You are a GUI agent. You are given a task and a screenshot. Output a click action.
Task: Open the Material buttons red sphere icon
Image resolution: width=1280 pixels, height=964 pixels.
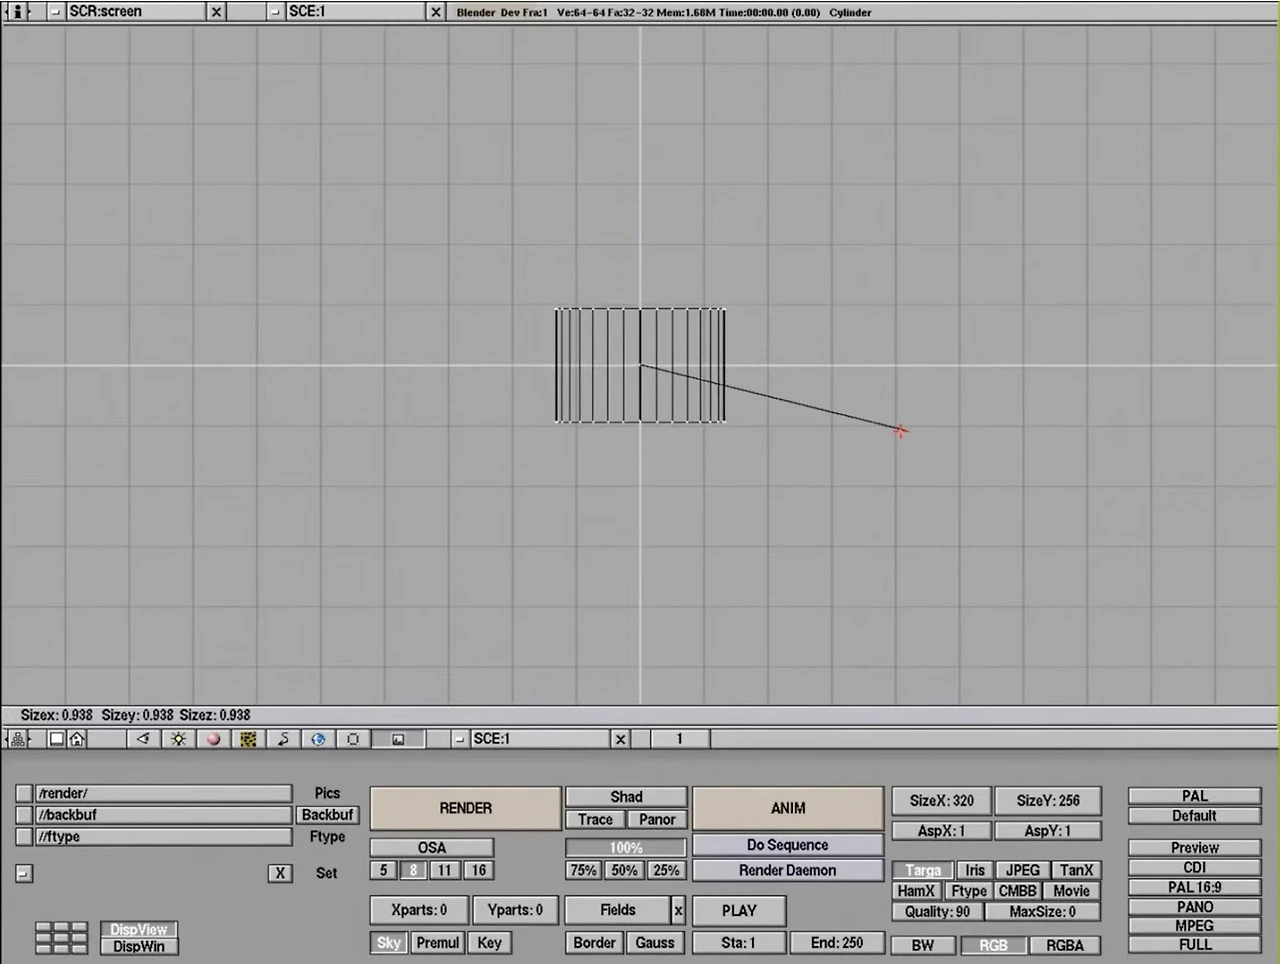213,739
